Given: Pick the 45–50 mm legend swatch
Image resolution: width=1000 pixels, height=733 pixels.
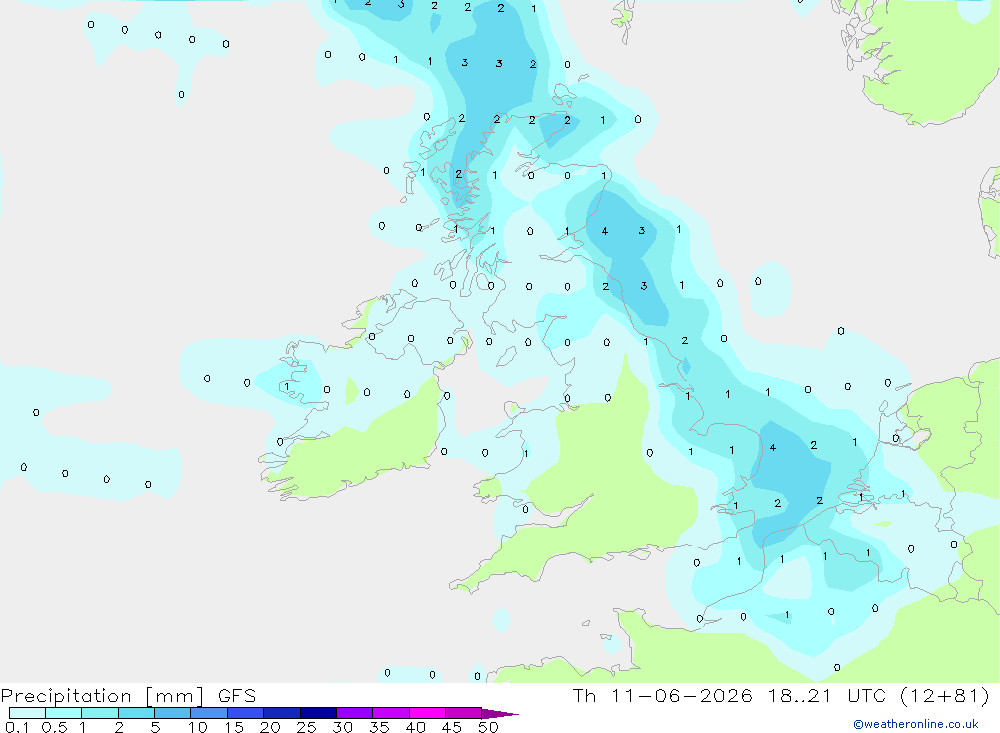Looking at the screenshot, I should click(x=464, y=713).
